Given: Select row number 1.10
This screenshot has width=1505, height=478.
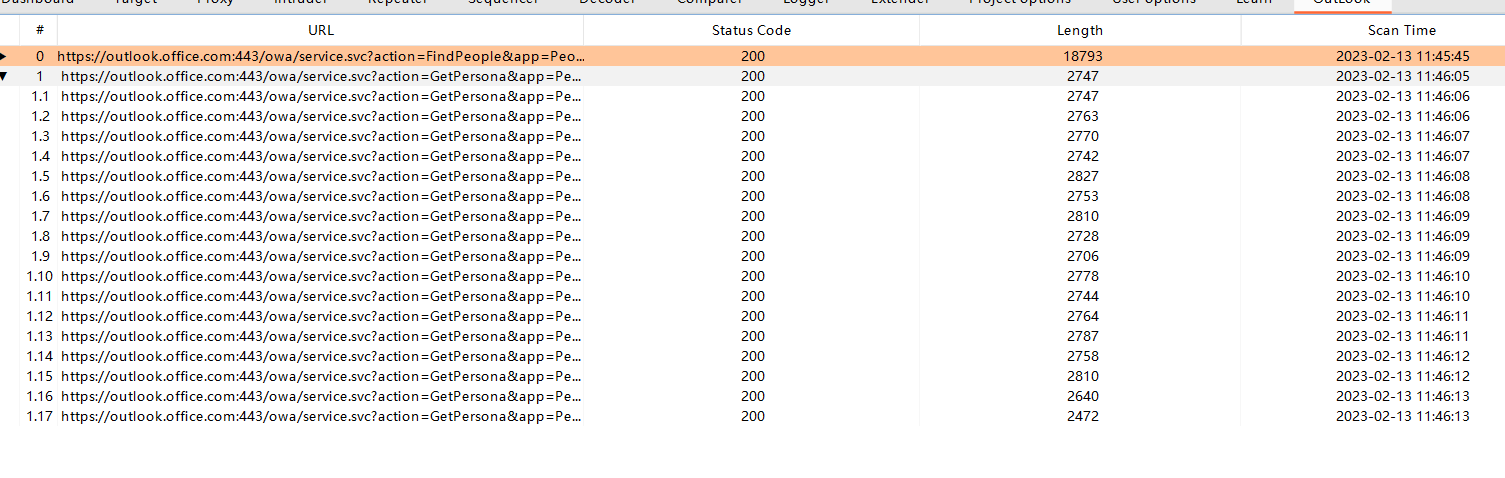Looking at the screenshot, I should pyautogui.click(x=40, y=276).
